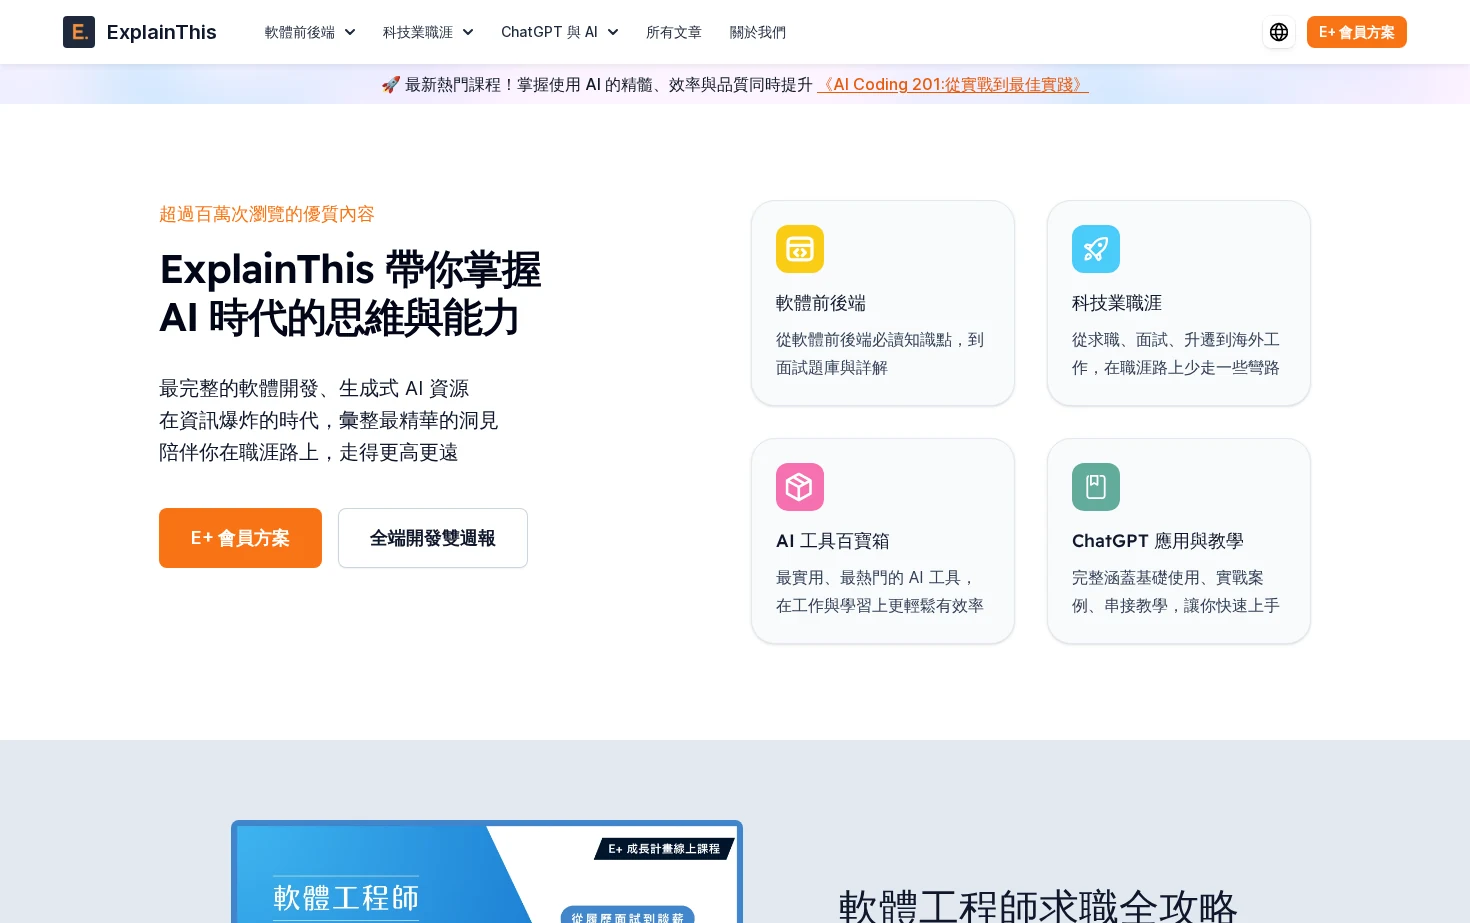Click the blue rocket icon
1470x923 pixels.
tap(1096, 249)
